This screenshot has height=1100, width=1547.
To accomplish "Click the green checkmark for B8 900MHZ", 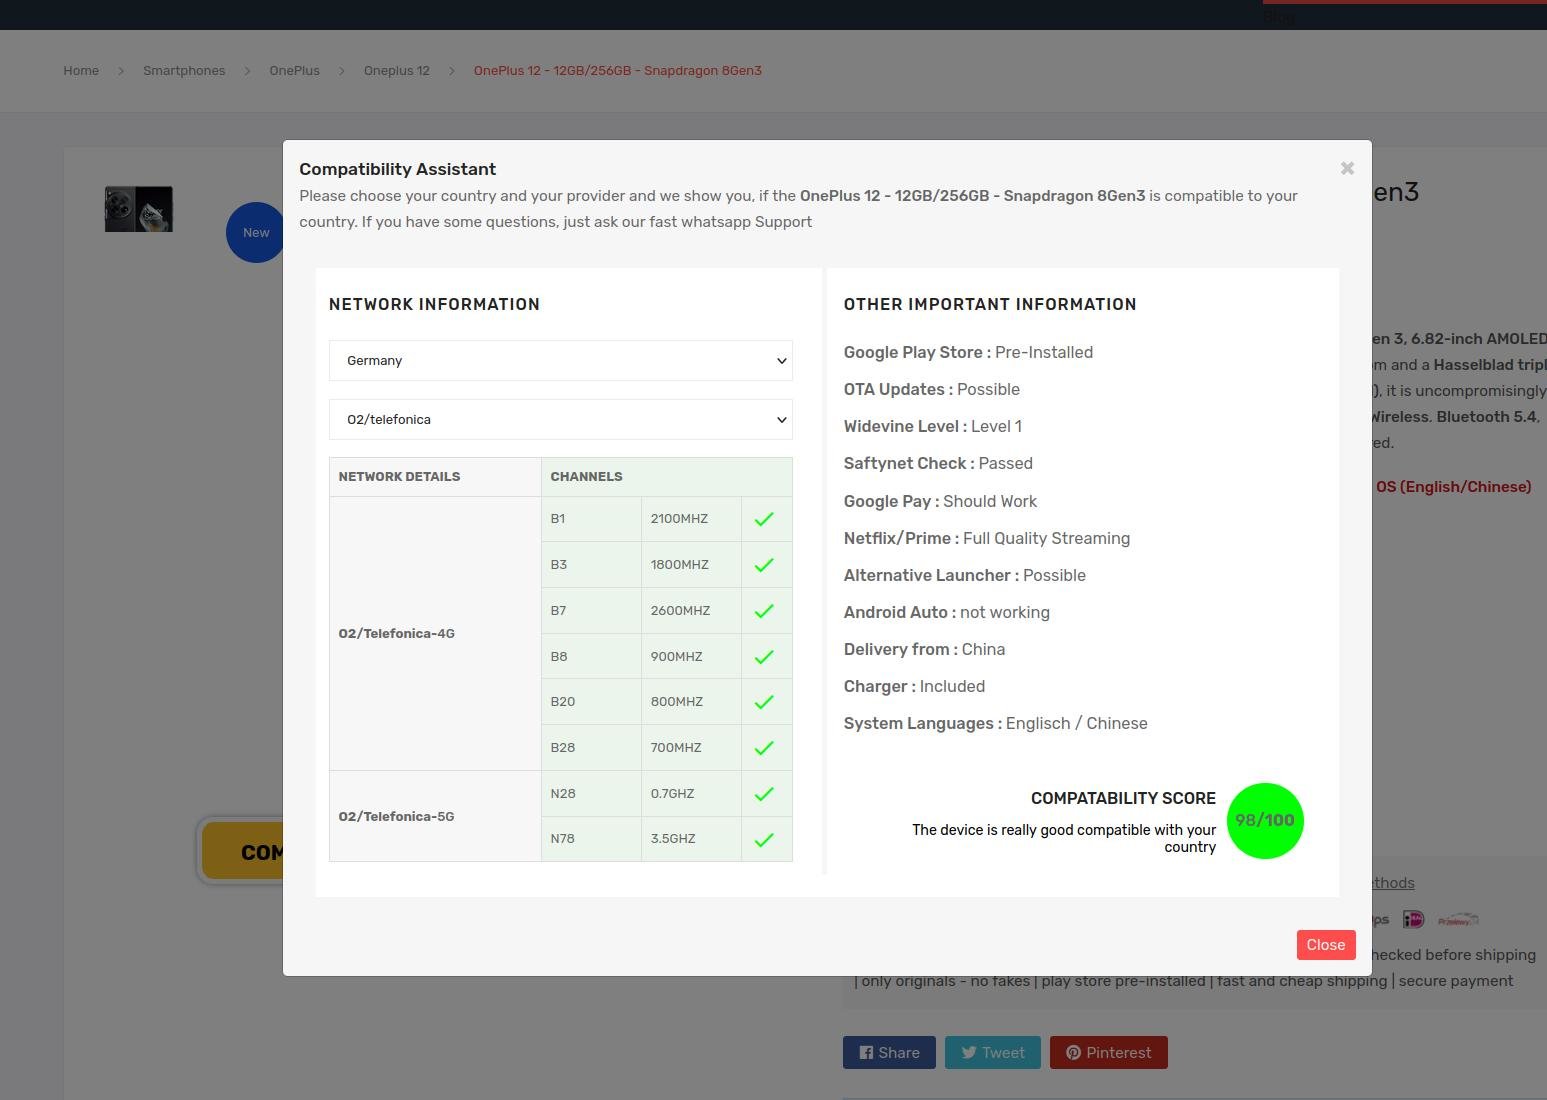I will (x=764, y=657).
